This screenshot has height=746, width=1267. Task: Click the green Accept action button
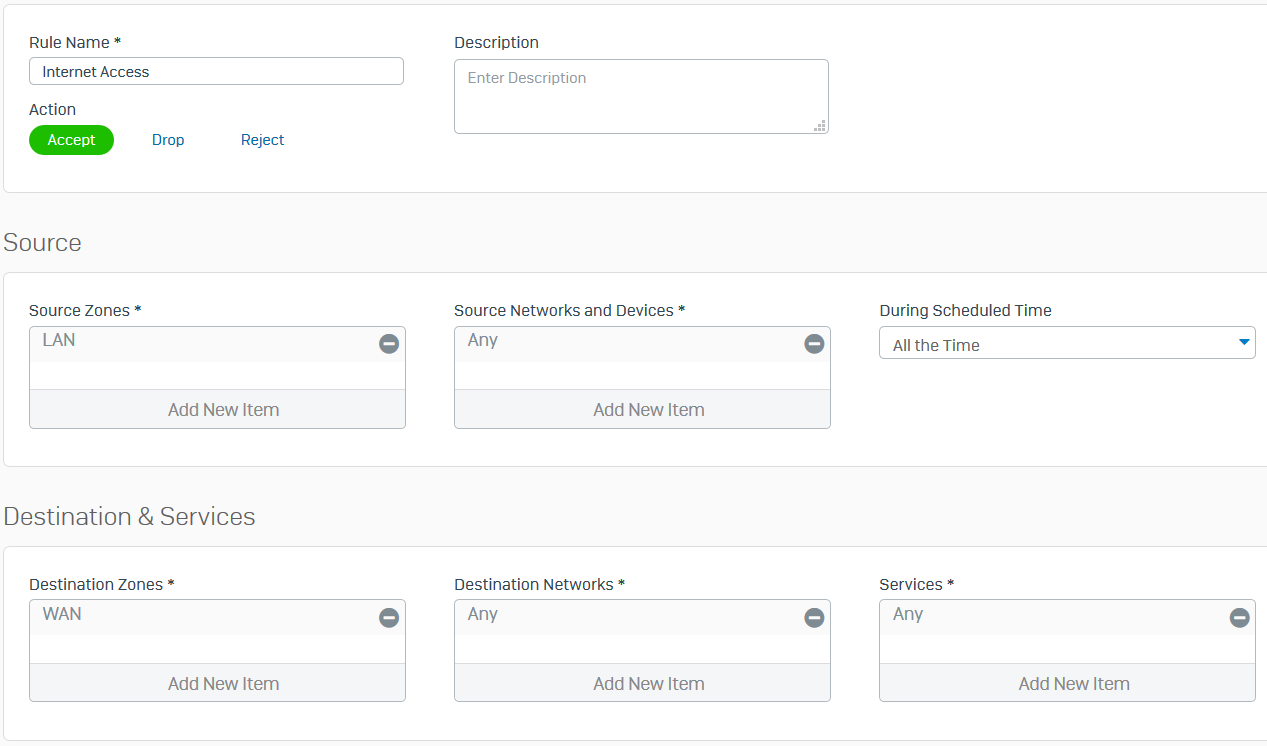(x=71, y=139)
